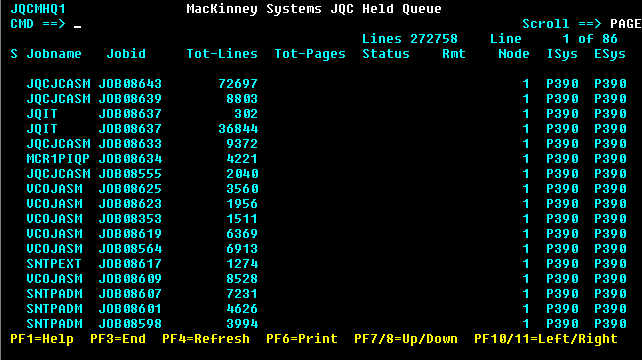
Task: Click Tot-Lines value 3994
Action: tap(242, 324)
